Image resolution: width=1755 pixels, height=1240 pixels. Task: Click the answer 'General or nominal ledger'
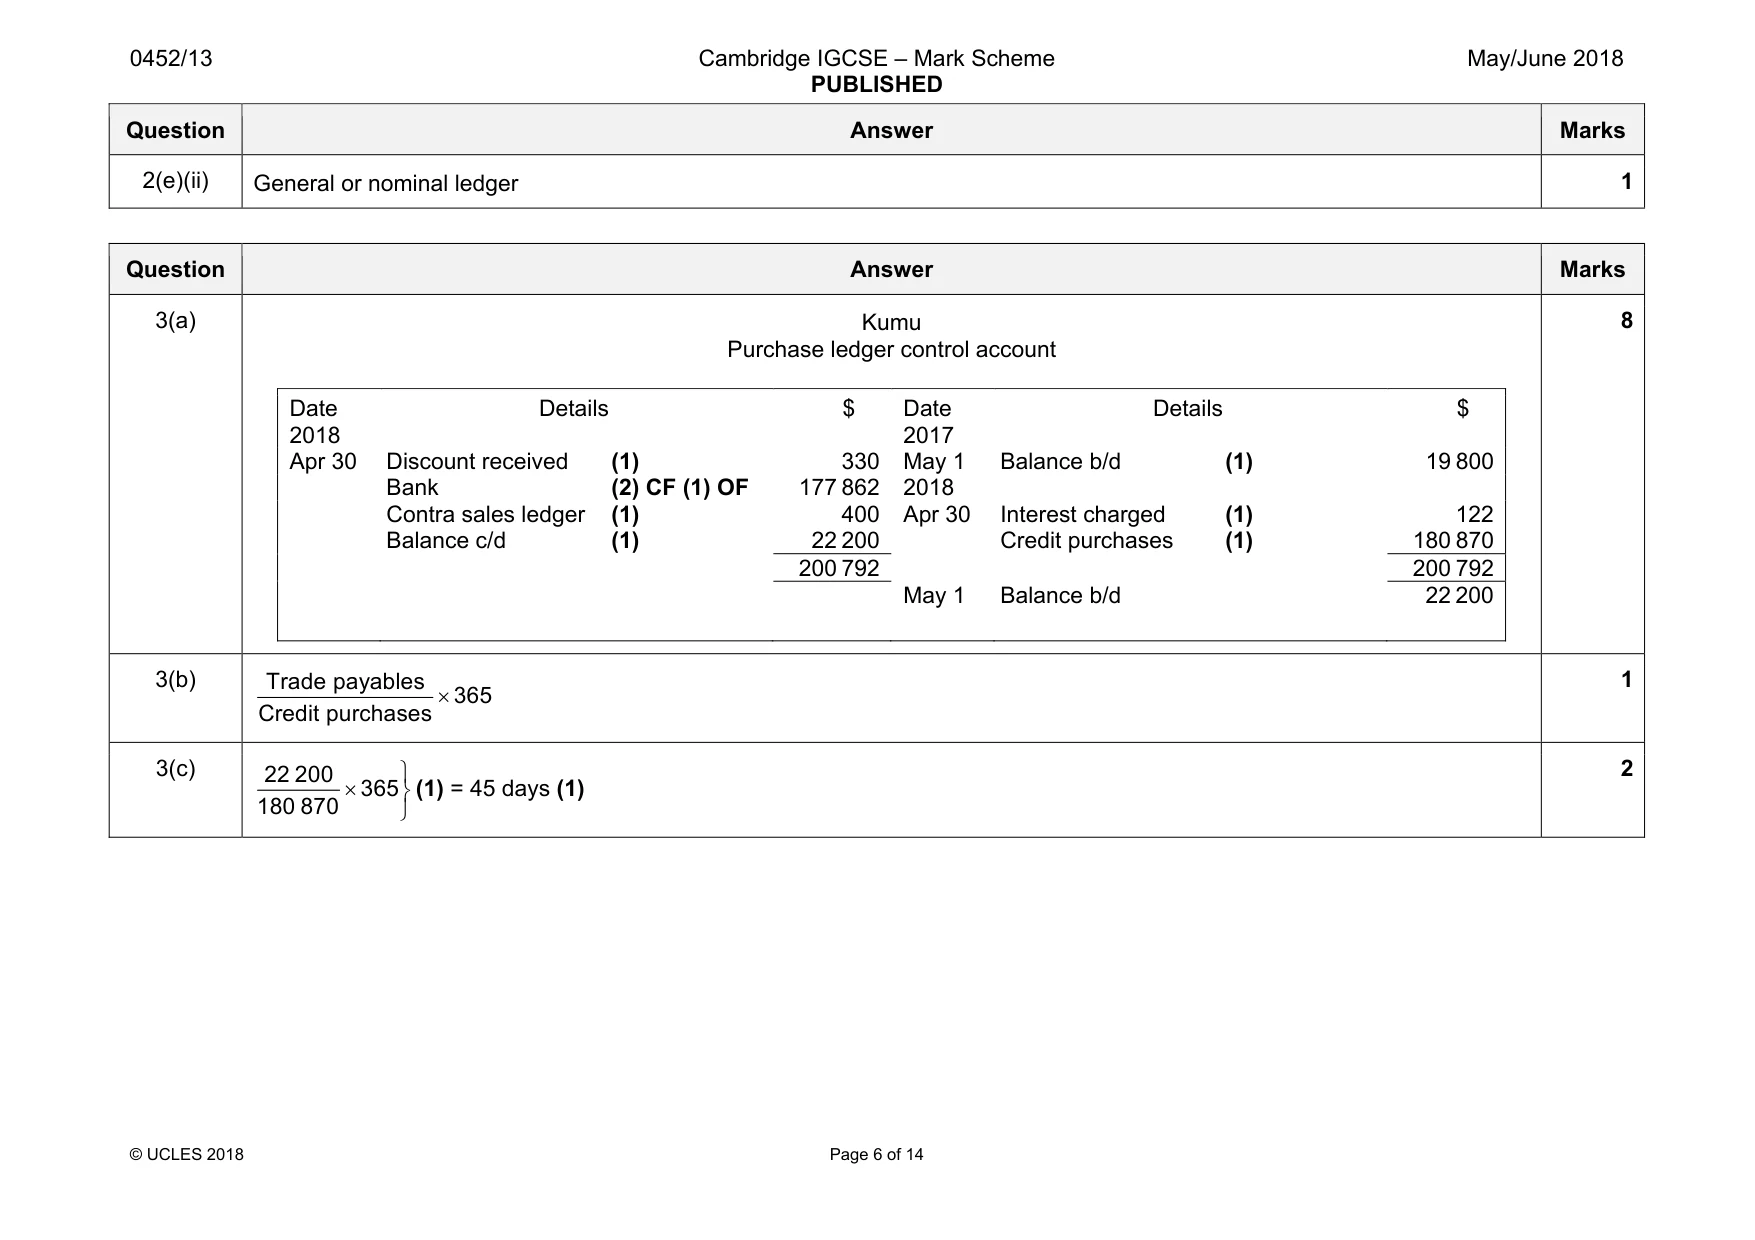point(386,184)
